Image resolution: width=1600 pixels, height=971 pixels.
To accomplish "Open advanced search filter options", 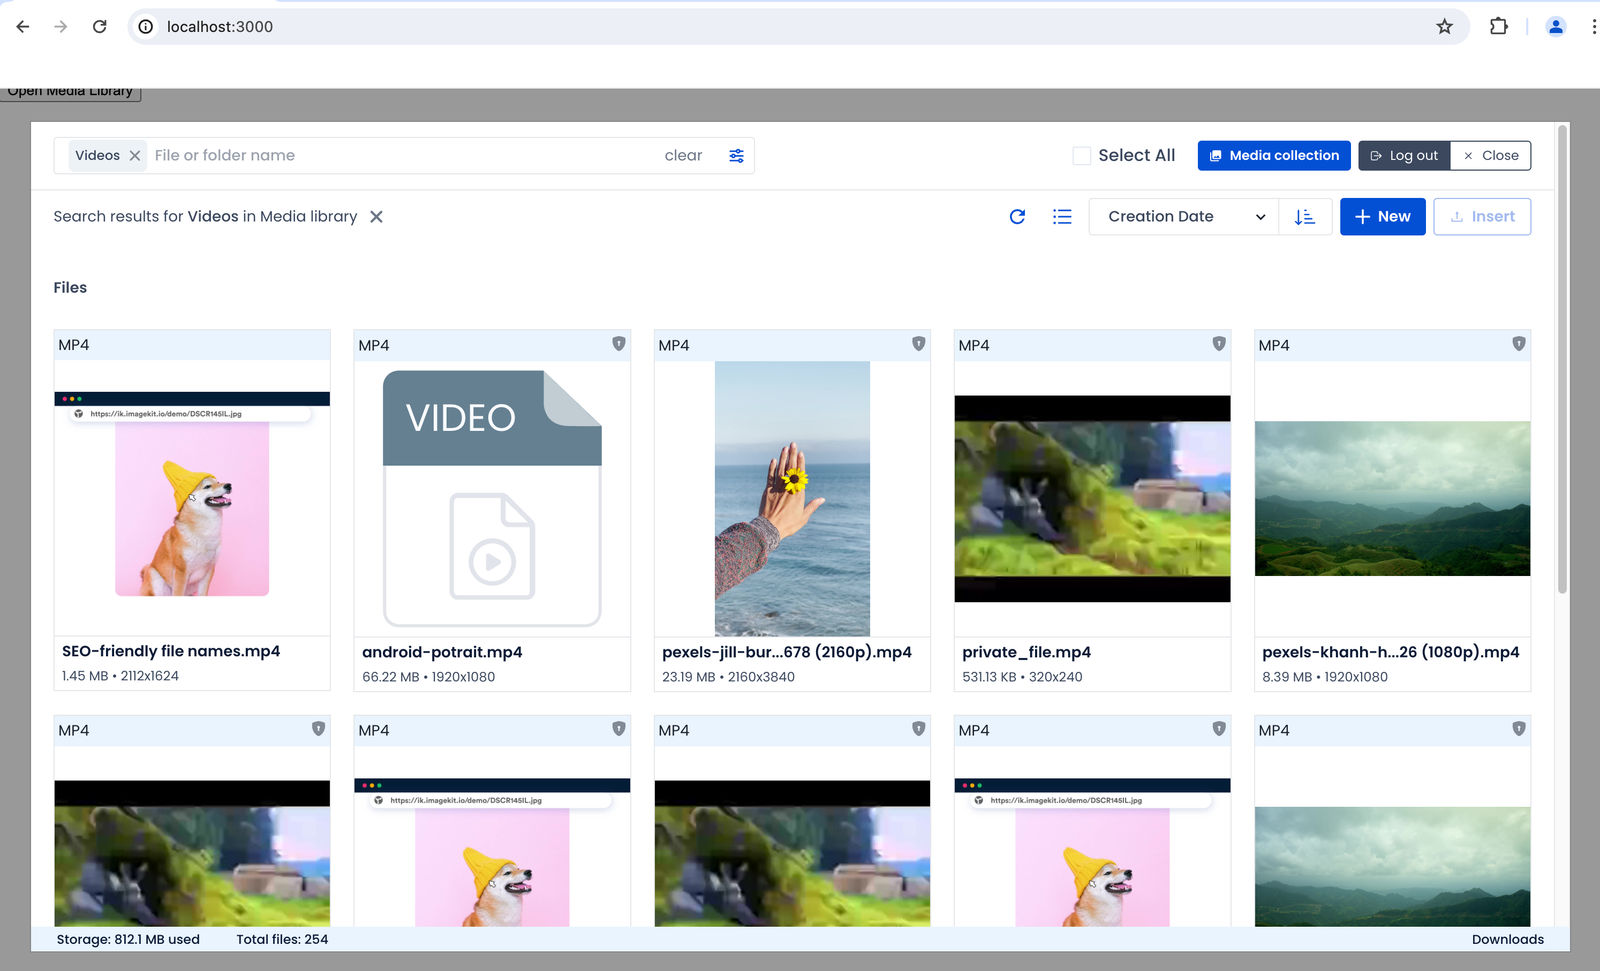I will 736,156.
